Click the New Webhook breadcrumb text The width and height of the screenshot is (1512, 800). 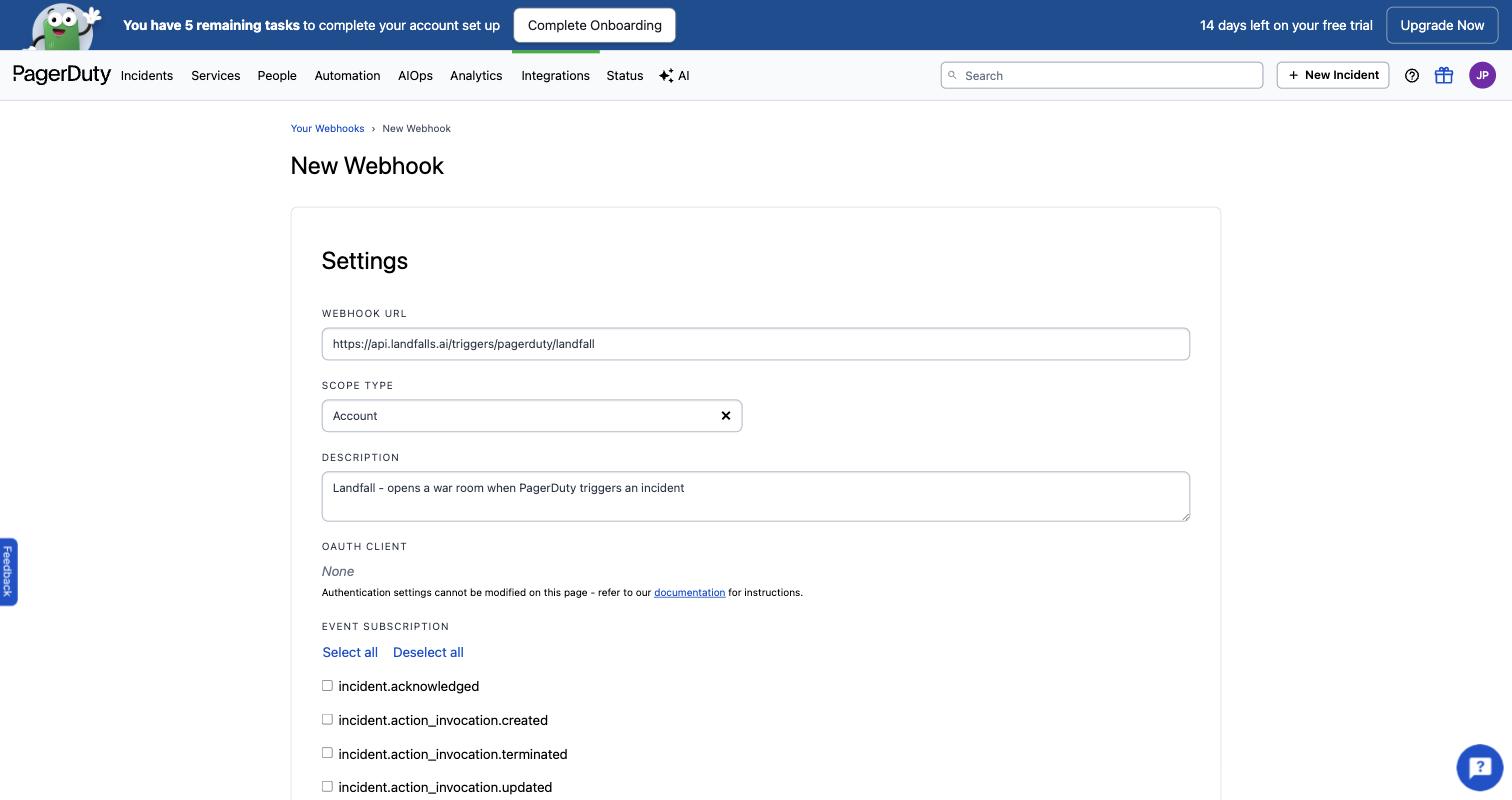tap(416, 129)
